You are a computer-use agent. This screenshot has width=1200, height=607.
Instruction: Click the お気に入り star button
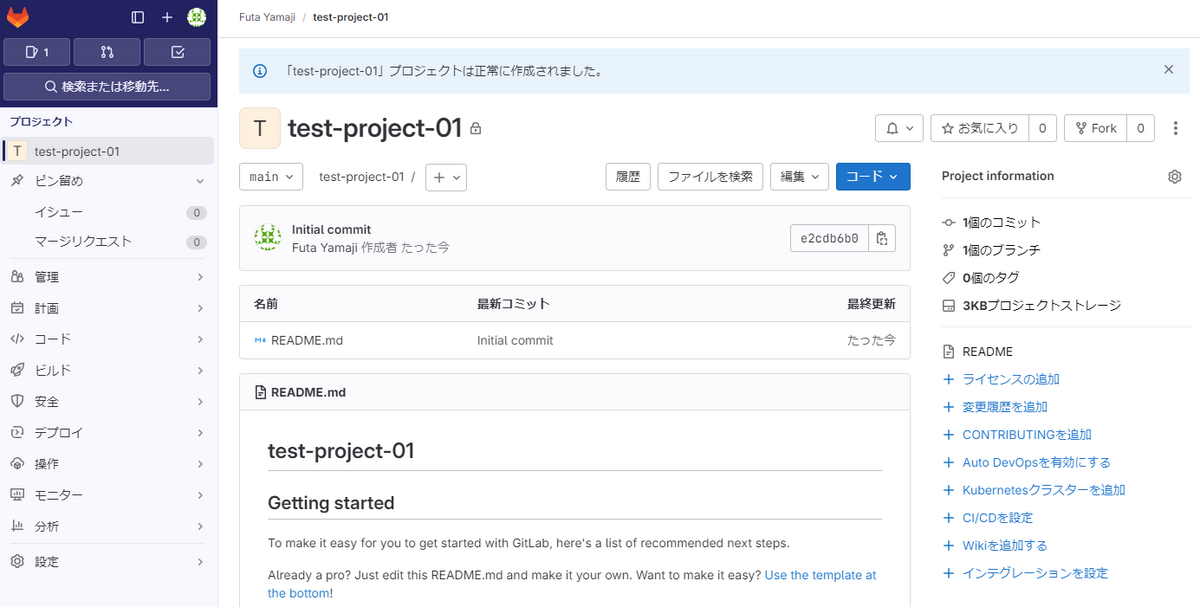[x=980, y=128]
